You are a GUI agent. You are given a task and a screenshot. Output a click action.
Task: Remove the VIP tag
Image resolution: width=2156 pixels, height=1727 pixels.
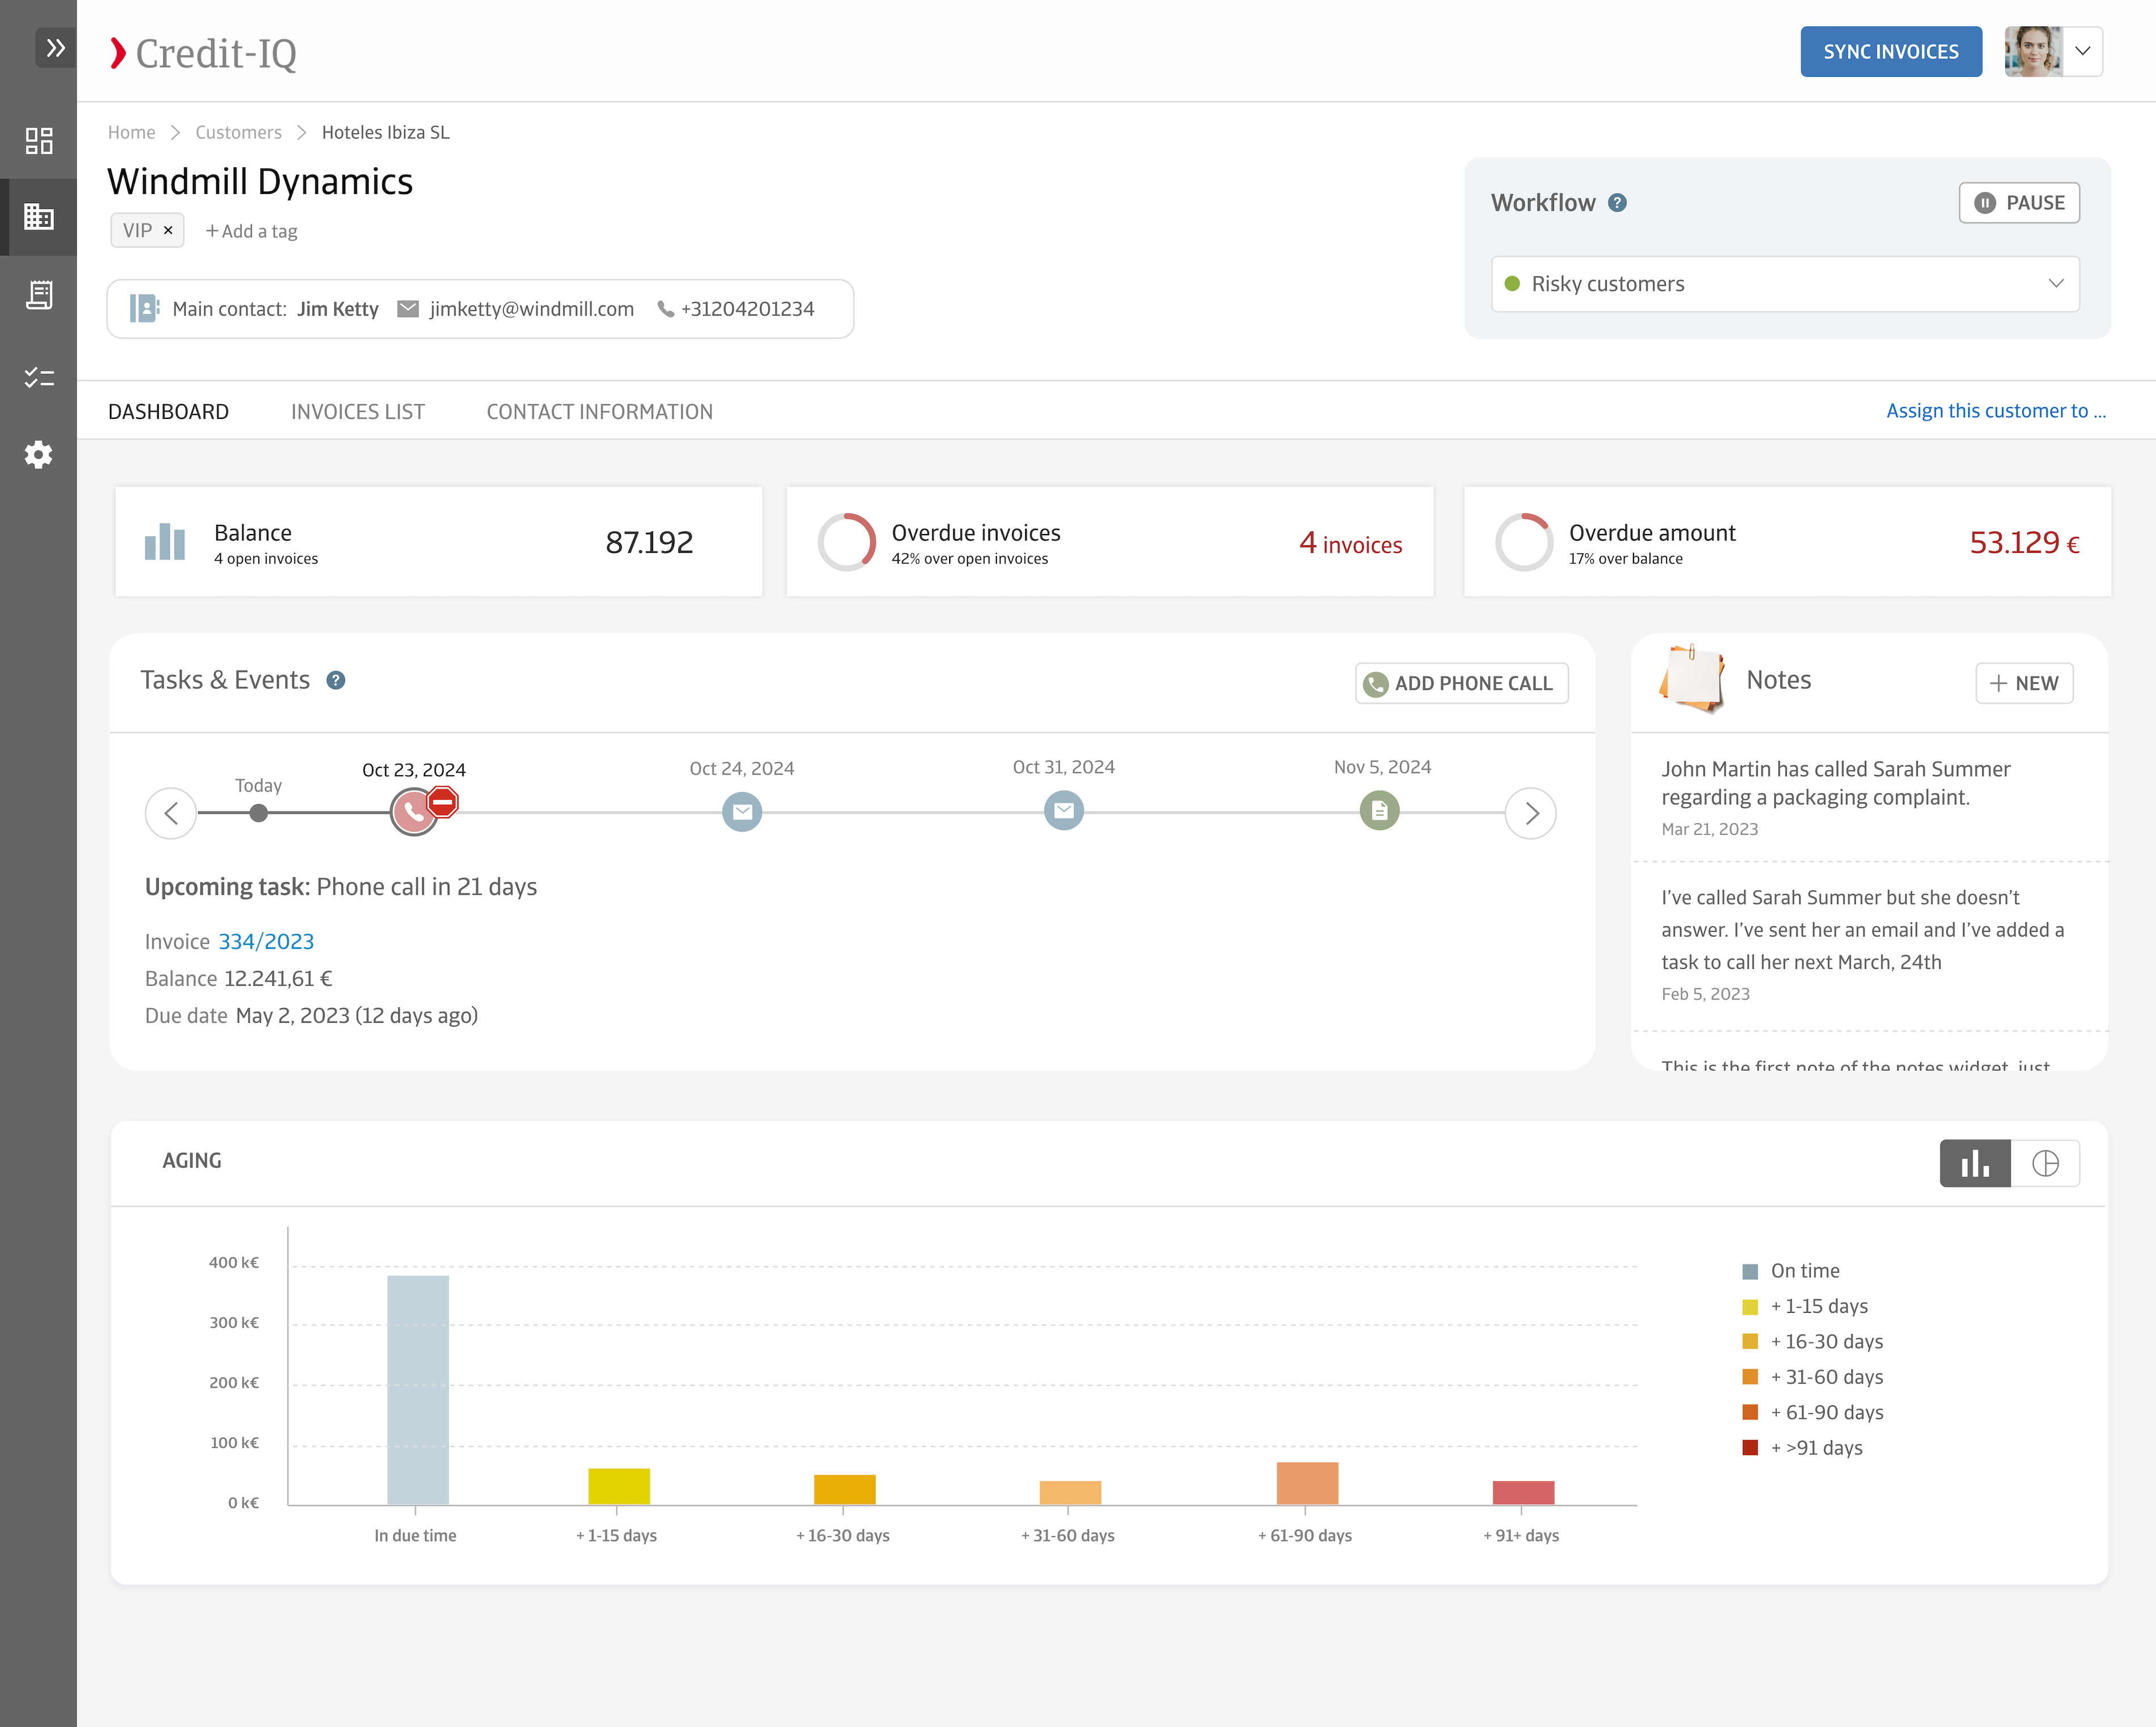click(168, 230)
